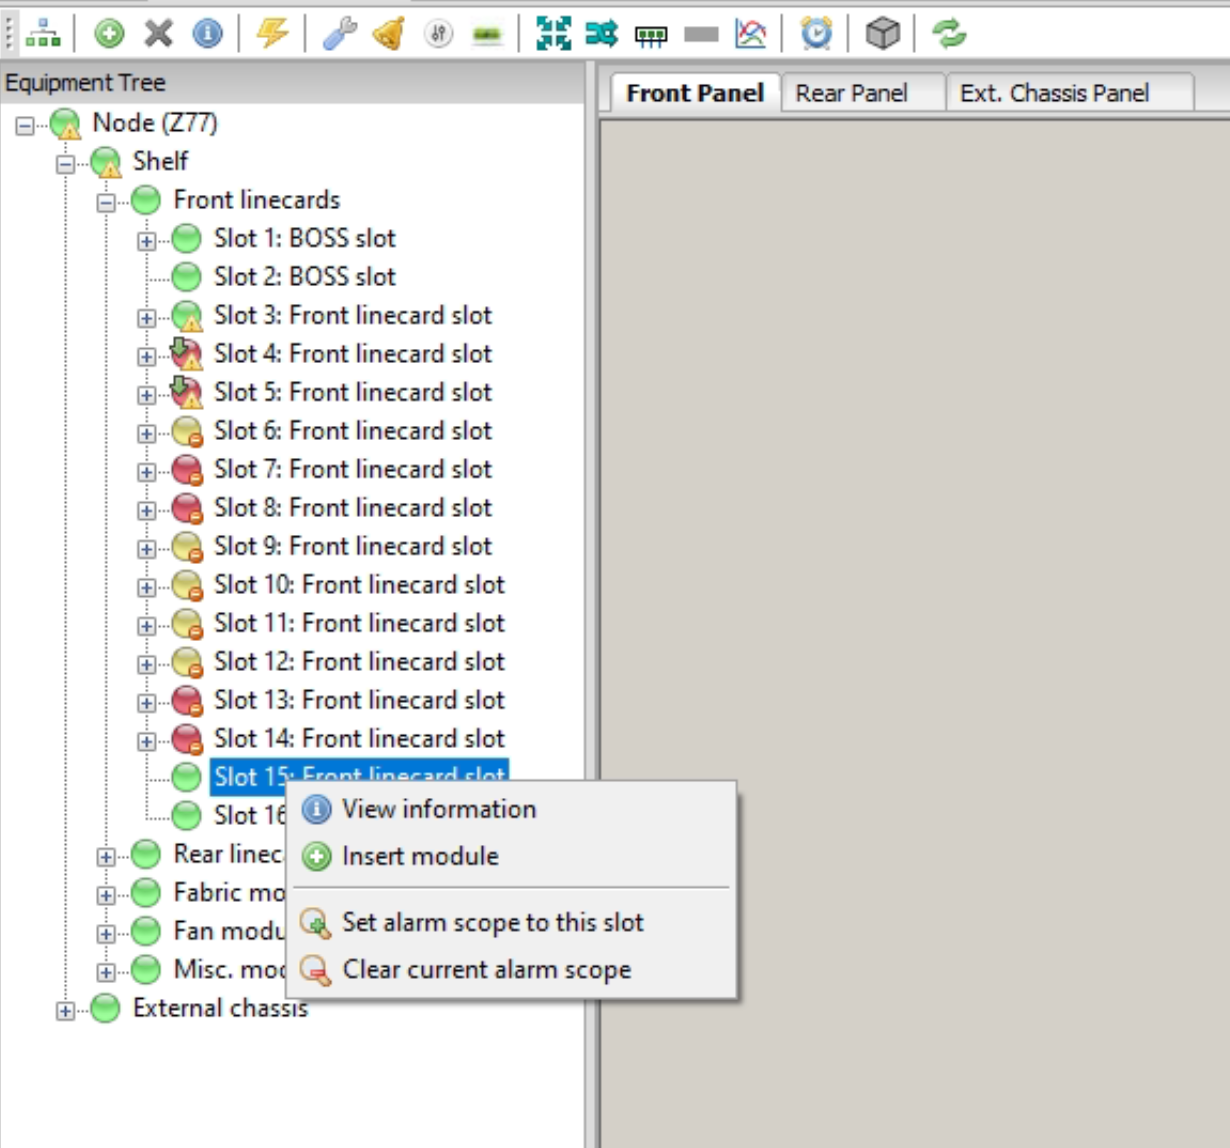Click the blue information toolbar icon
Screen dimensions: 1230x1148
[207, 33]
